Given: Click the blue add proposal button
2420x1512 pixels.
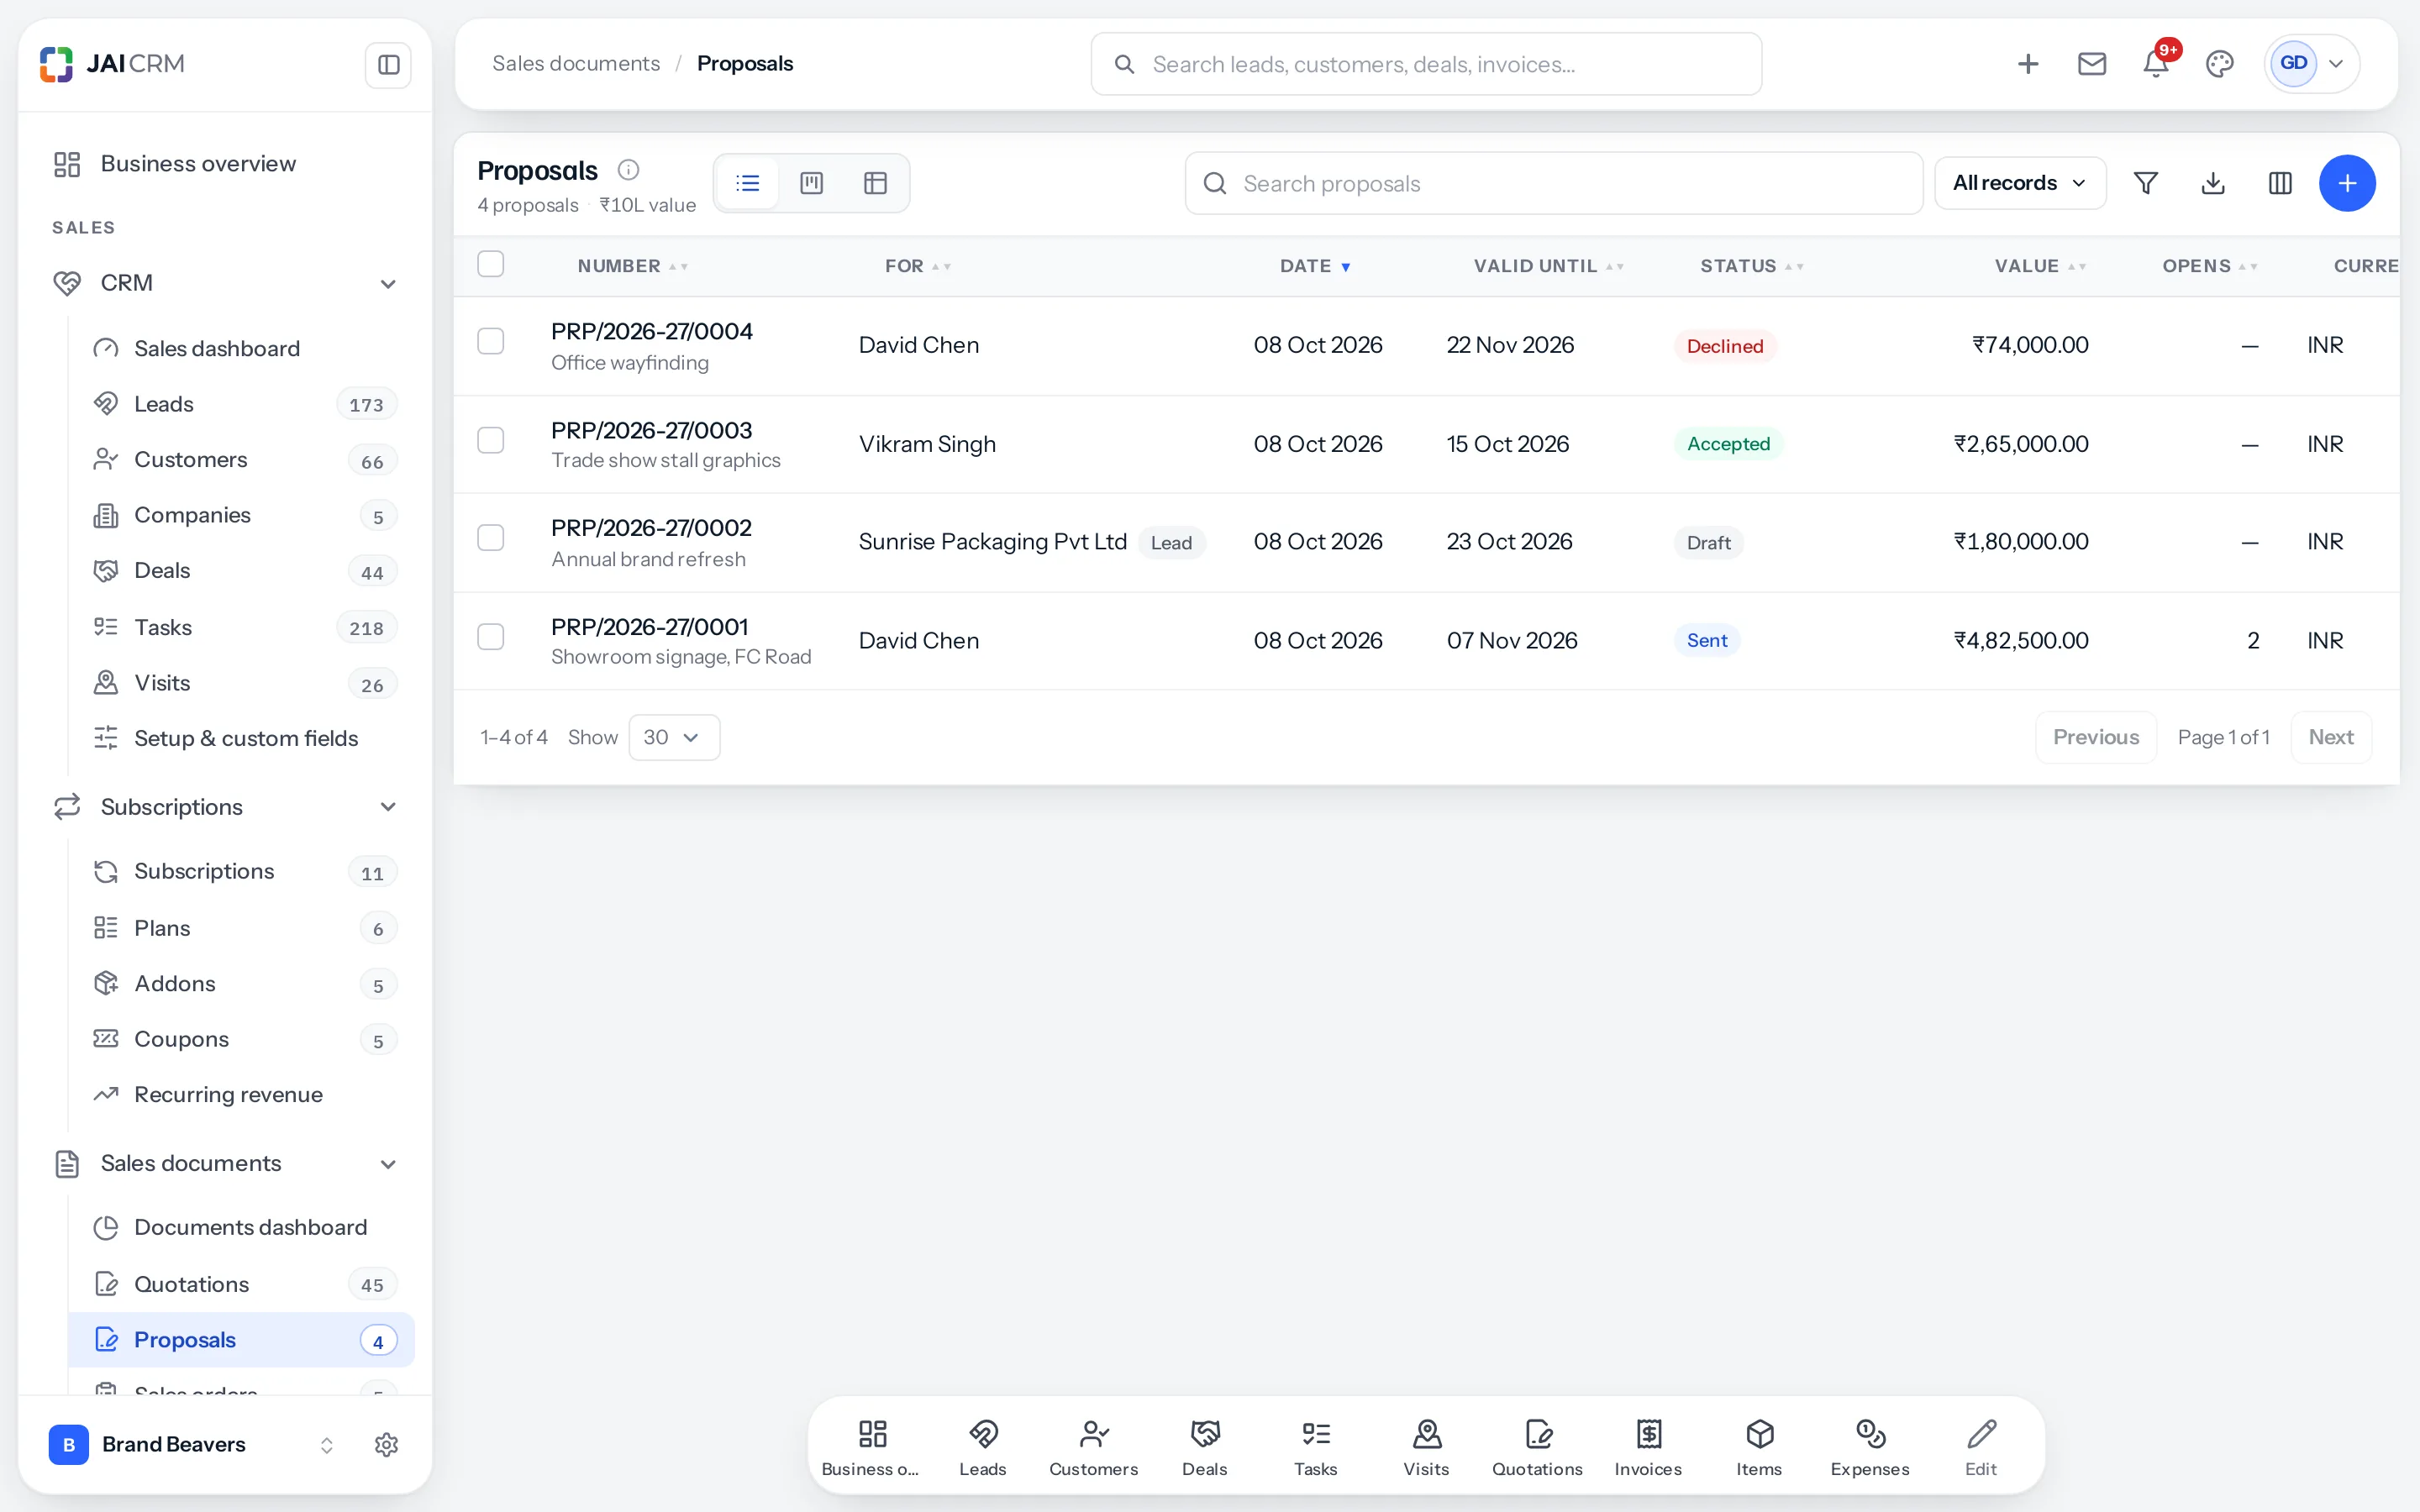Looking at the screenshot, I should coord(2347,183).
